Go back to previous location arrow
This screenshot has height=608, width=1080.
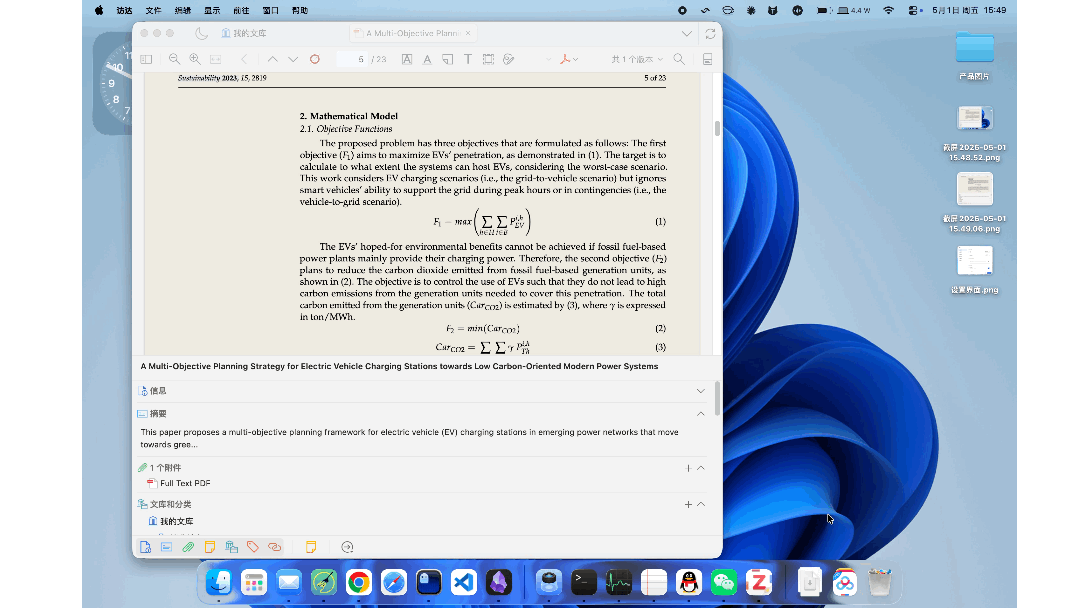(244, 59)
